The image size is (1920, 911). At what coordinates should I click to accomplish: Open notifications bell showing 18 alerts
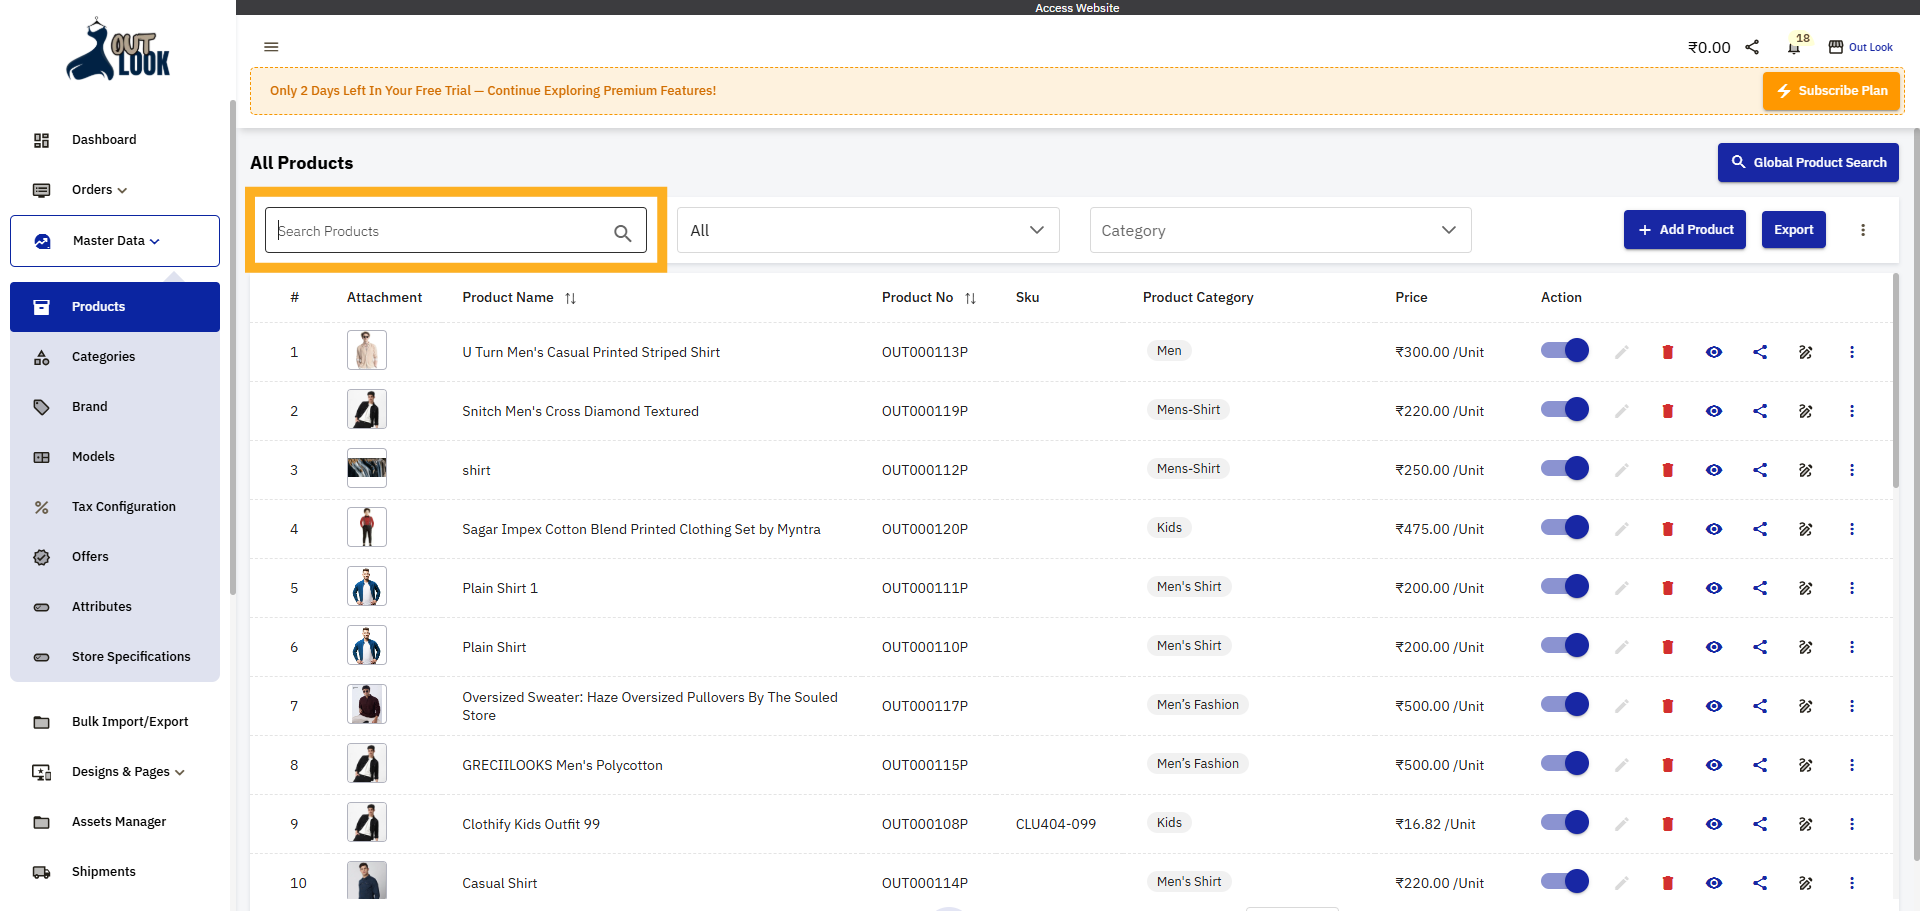[x=1793, y=47]
